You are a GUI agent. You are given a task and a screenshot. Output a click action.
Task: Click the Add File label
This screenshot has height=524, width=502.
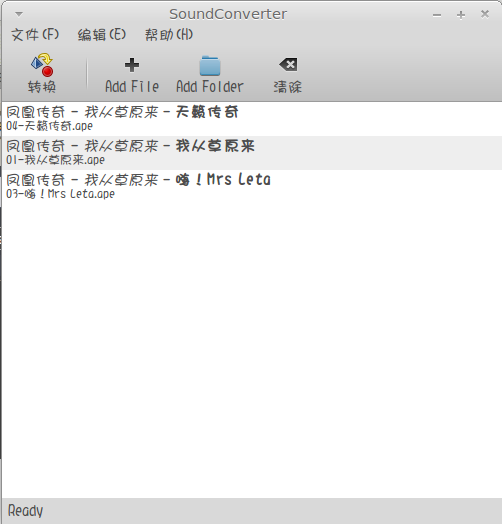pos(132,87)
